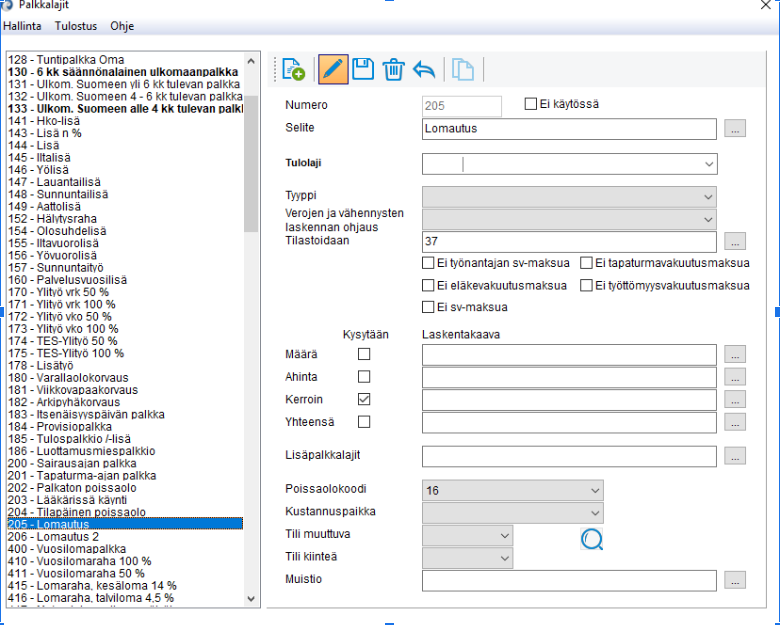Viewport: 780px width, 625px height.
Task: Open the Tulostus menu
Action: click(x=76, y=26)
